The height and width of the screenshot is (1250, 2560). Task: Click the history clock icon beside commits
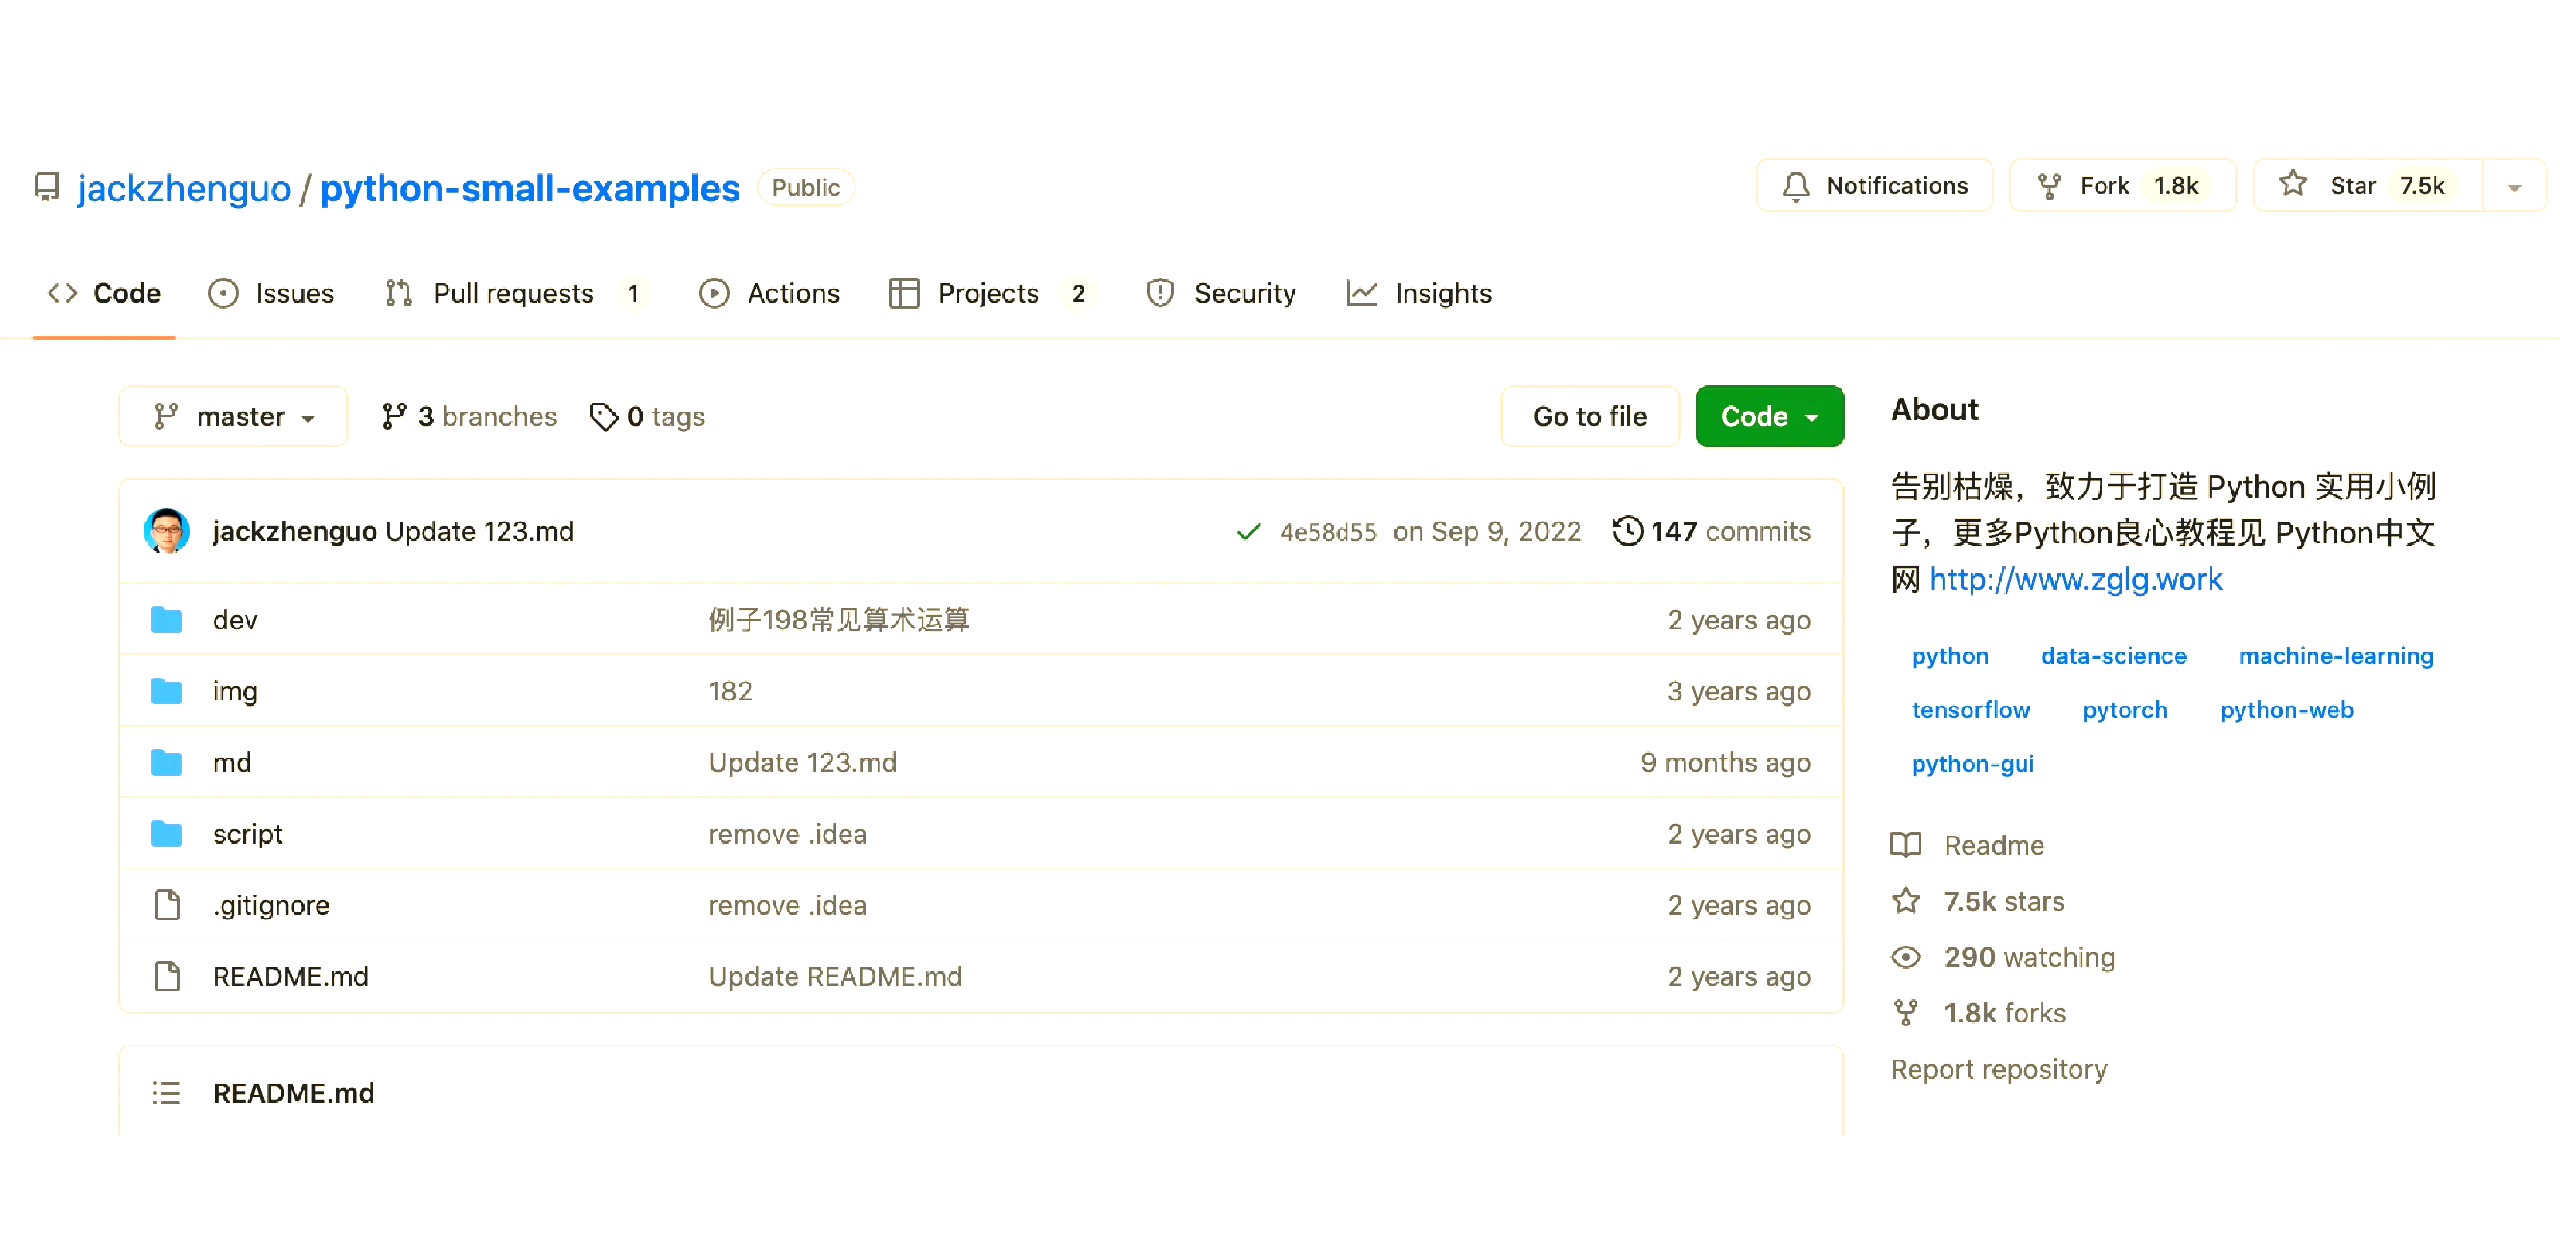point(1628,531)
